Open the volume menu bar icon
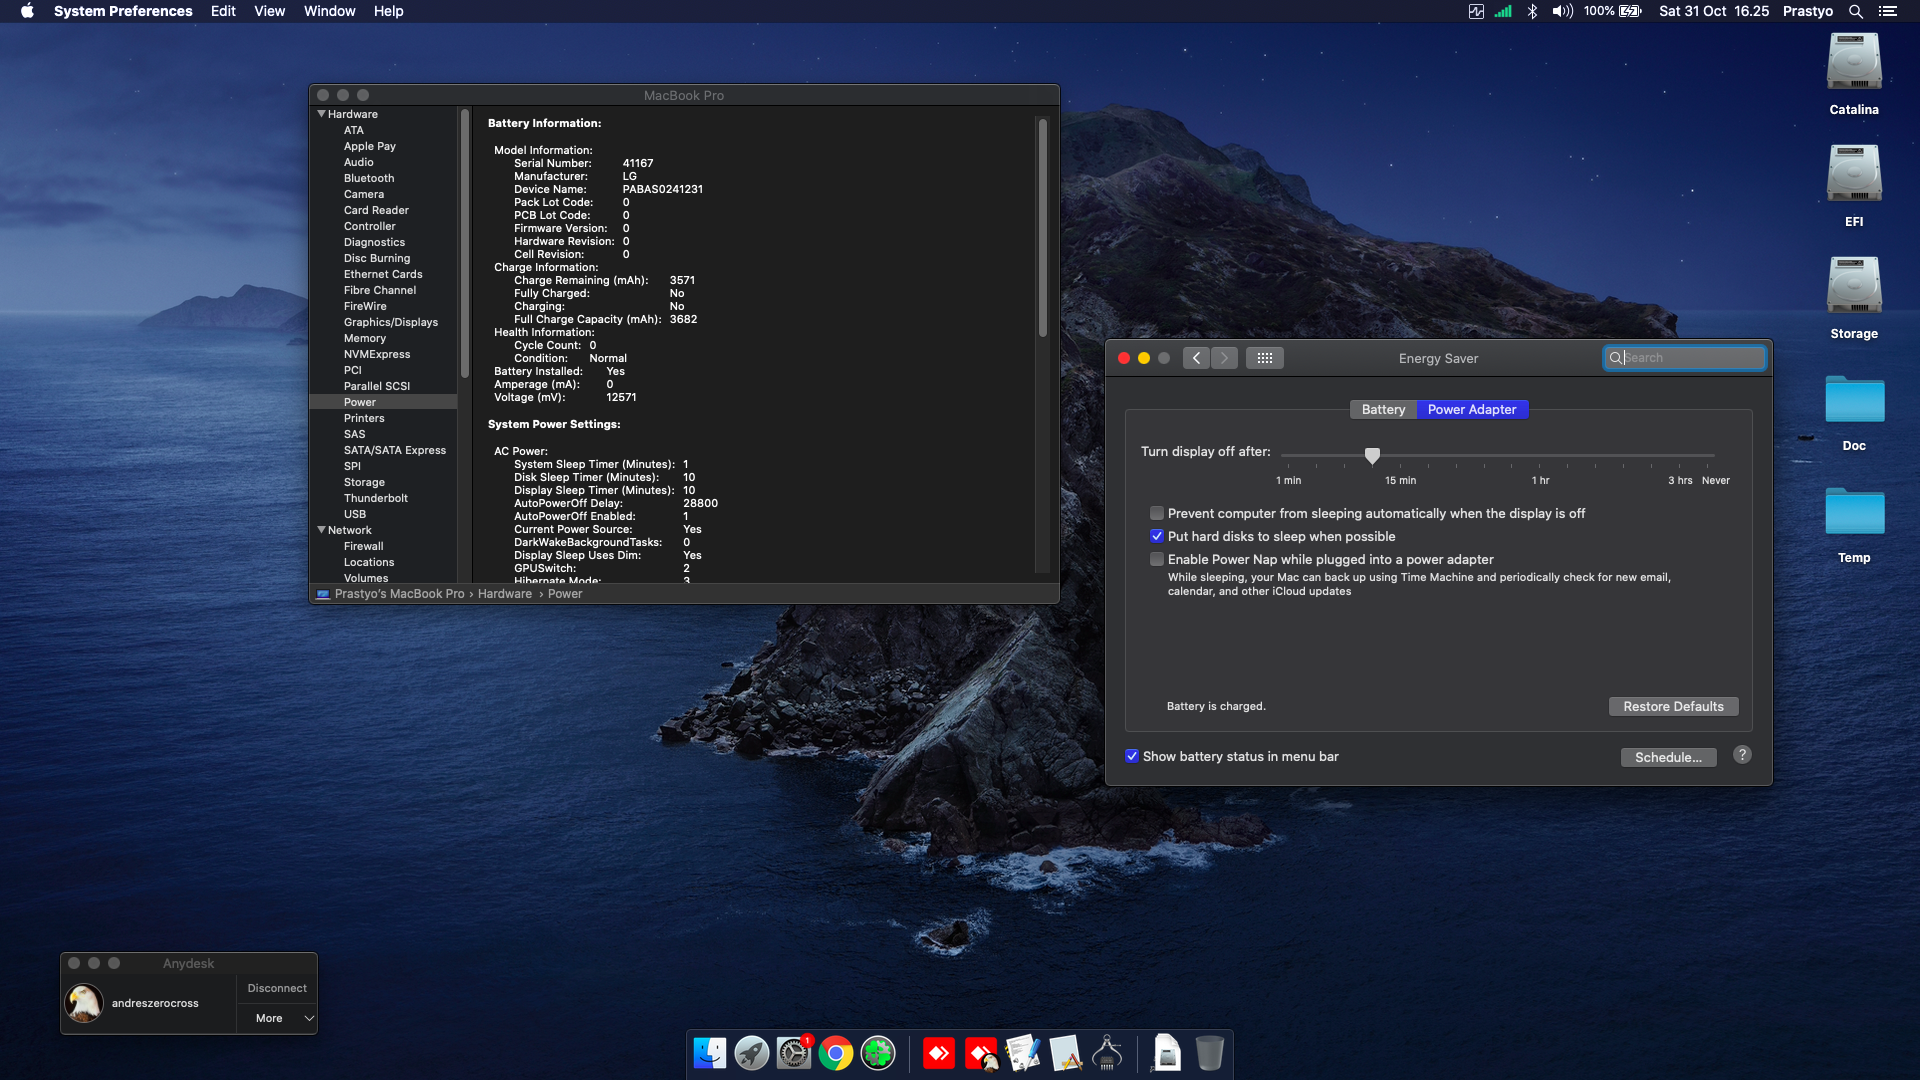The width and height of the screenshot is (1920, 1080). (1562, 11)
